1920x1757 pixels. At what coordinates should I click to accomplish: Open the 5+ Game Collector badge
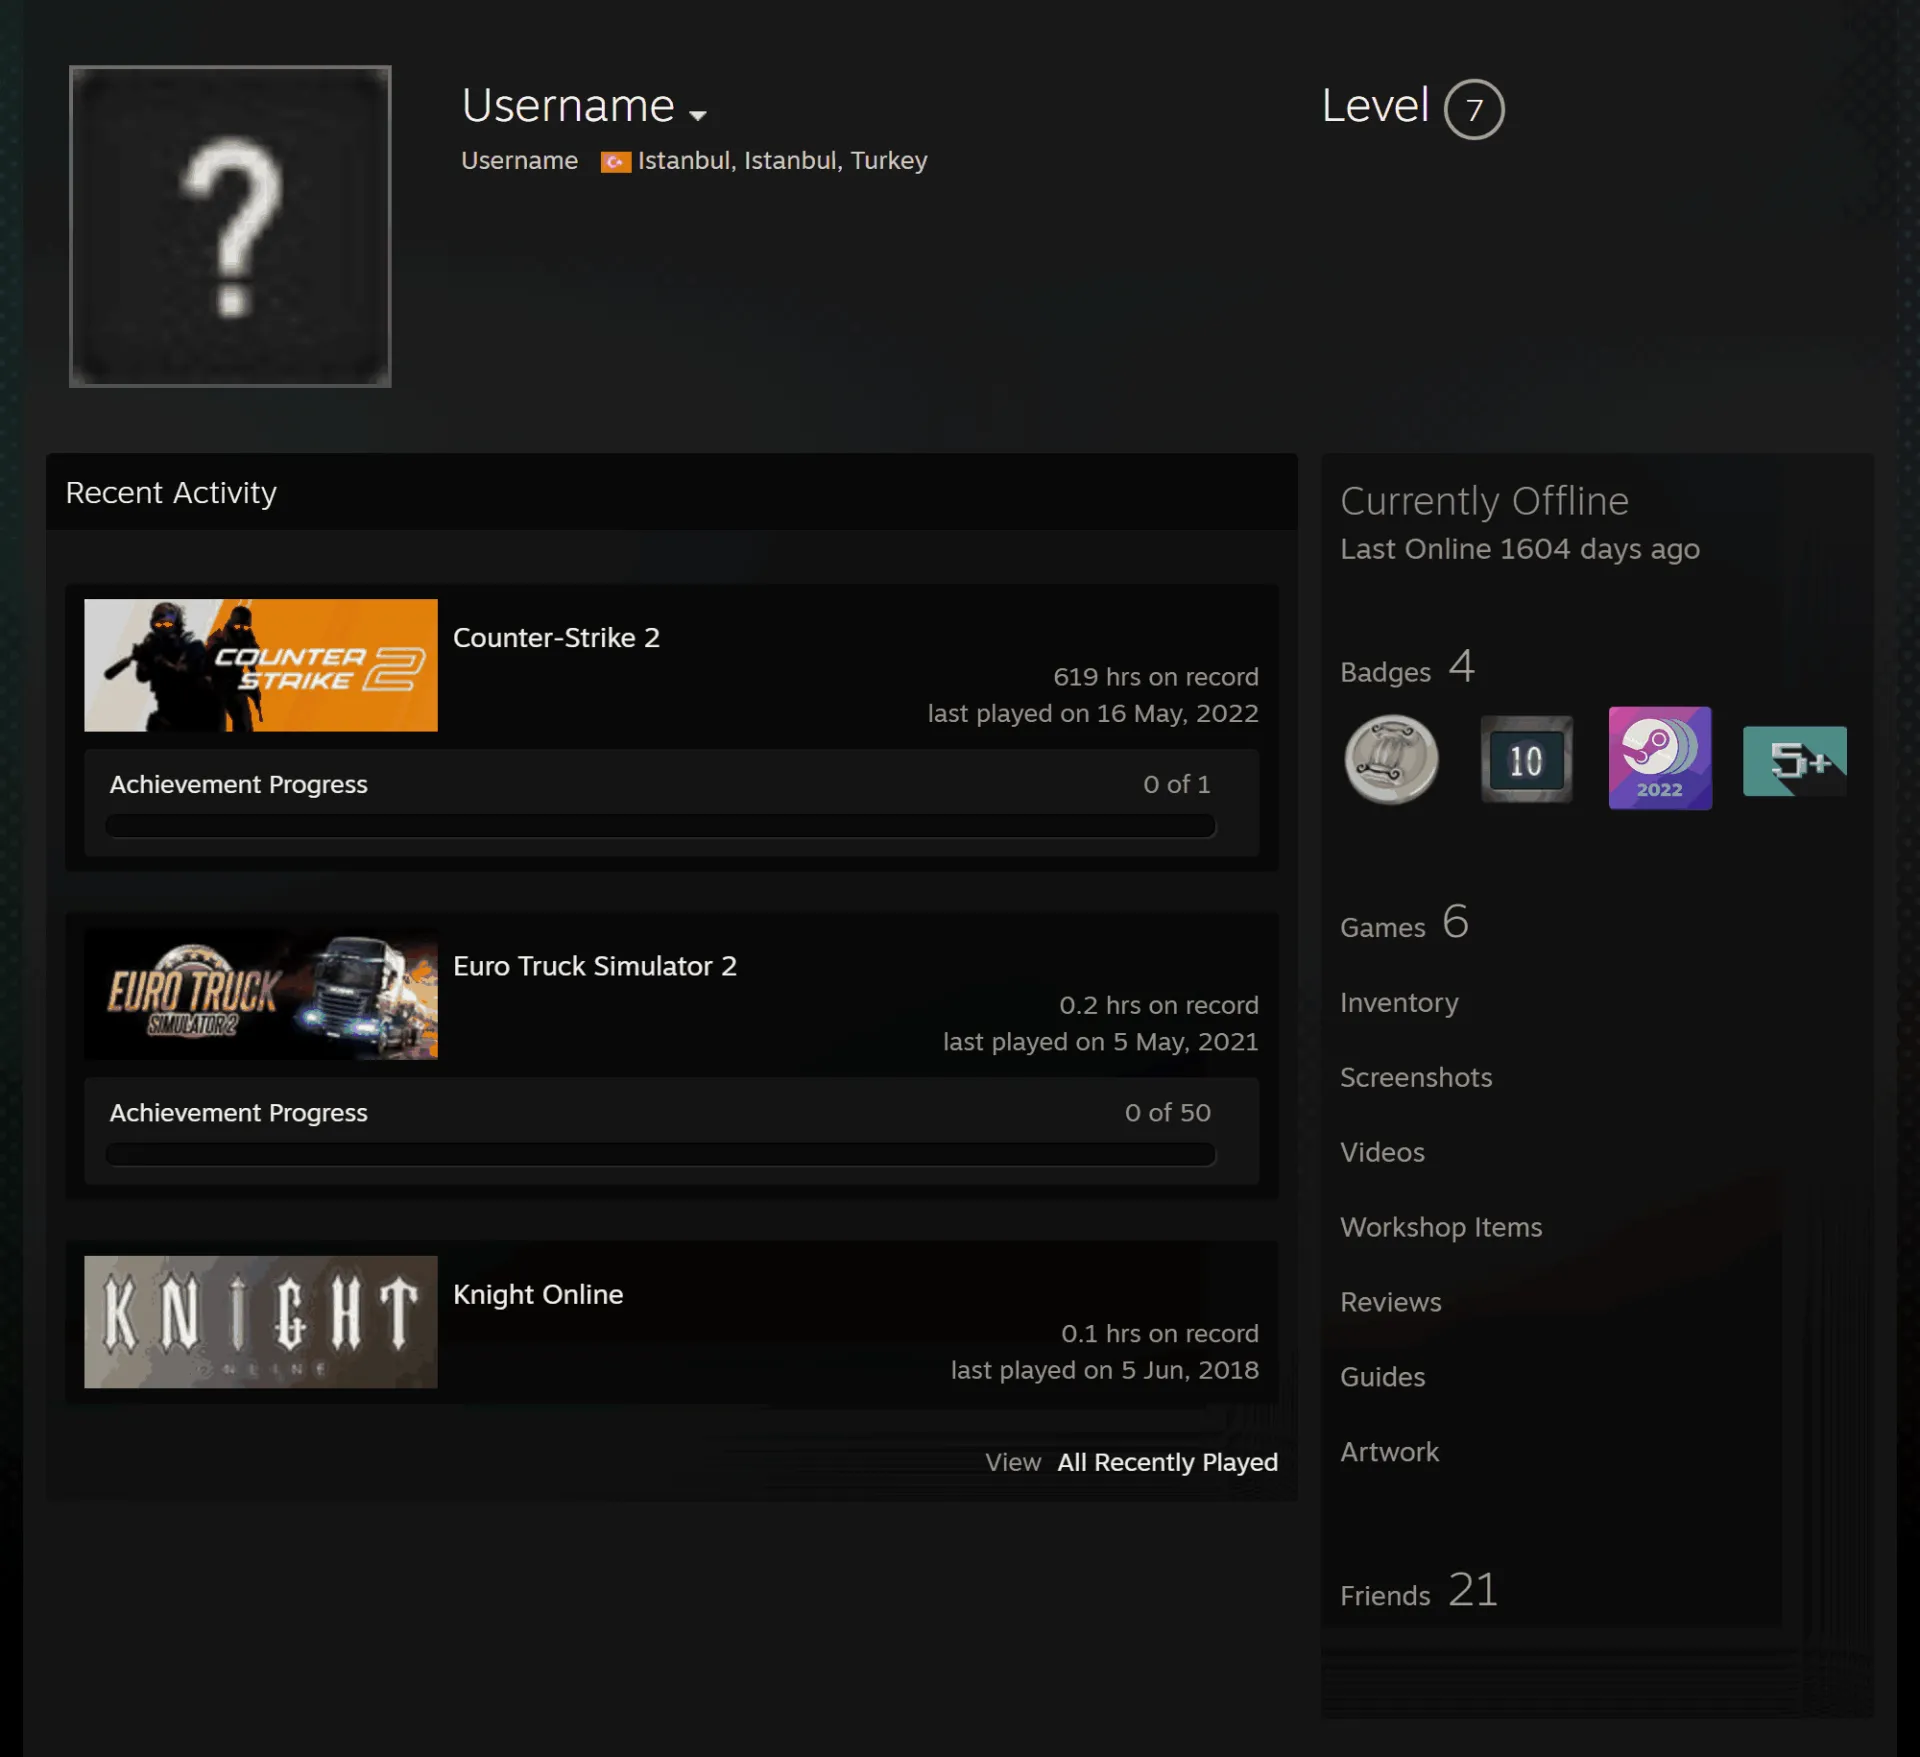1795,761
